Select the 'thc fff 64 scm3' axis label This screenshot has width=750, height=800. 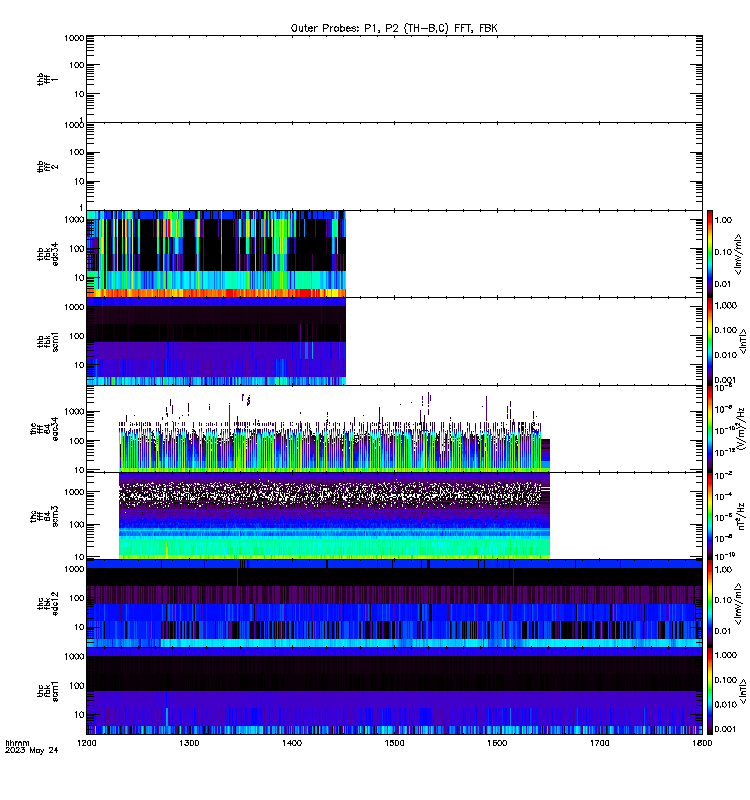click(44, 516)
